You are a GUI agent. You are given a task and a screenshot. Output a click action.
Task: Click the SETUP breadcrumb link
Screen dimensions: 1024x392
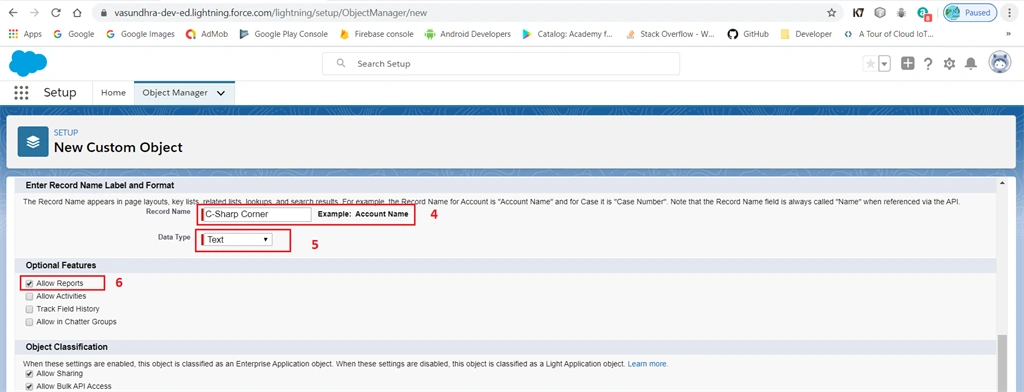pyautogui.click(x=66, y=133)
